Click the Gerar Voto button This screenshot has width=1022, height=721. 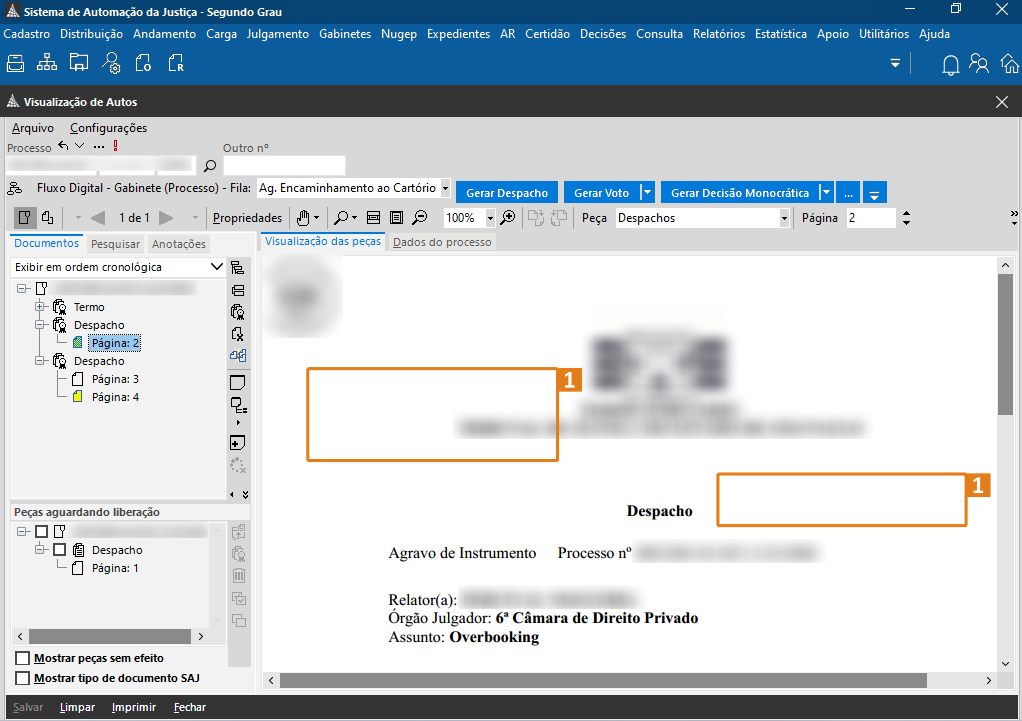[x=602, y=193]
